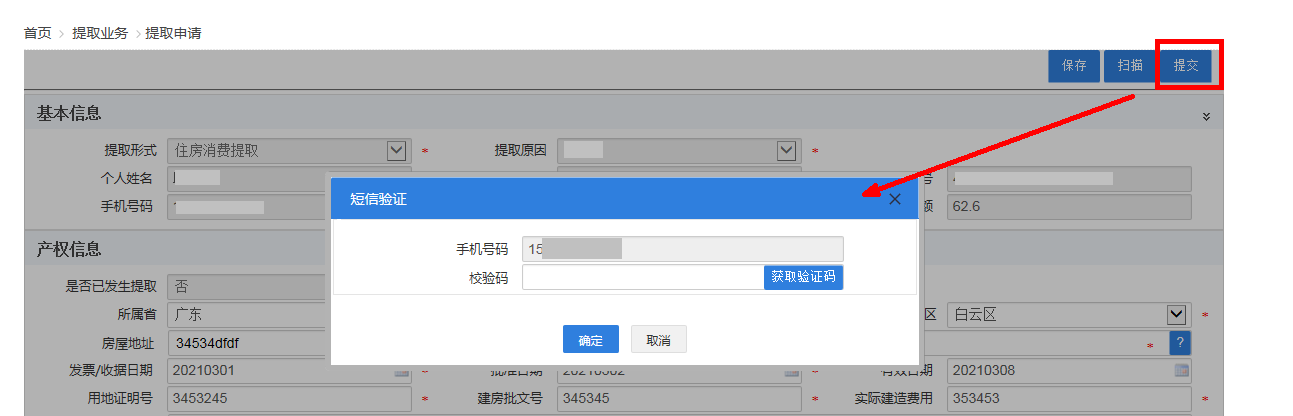The width and height of the screenshot is (1293, 416).
Task: Expand the 白云区 district dropdown
Action: [x=1177, y=315]
